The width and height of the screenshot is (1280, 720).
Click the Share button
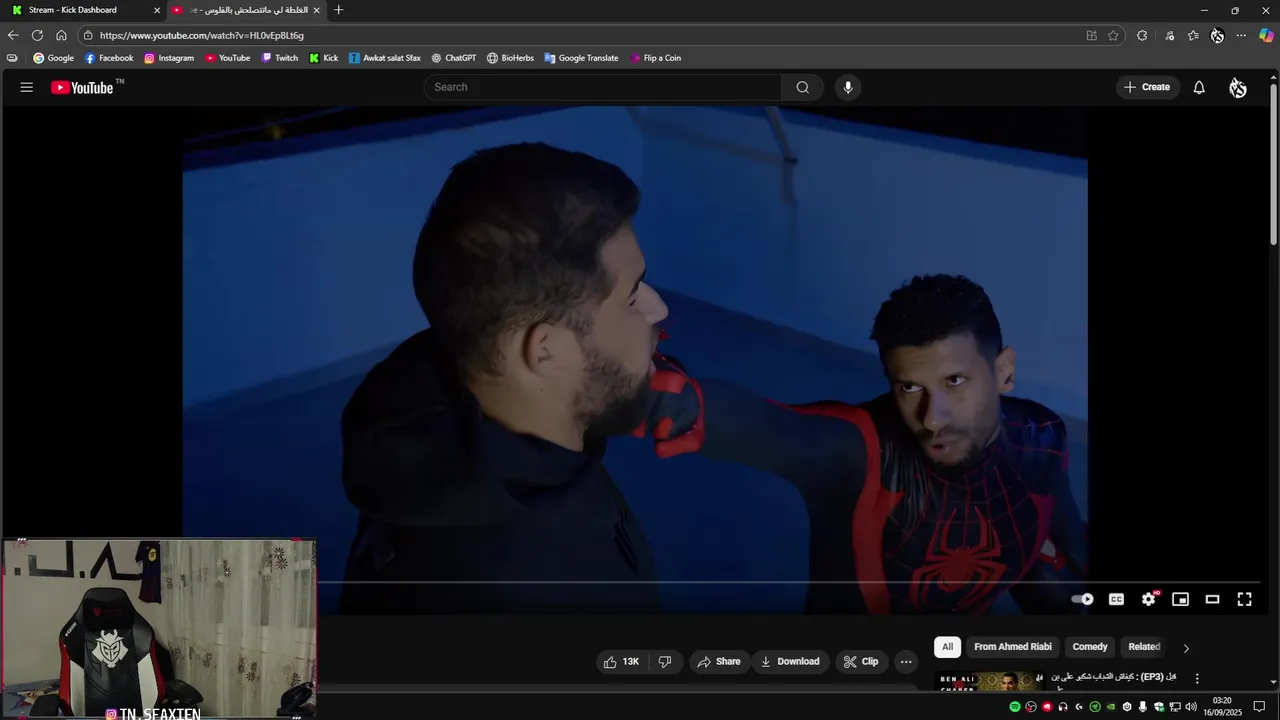click(719, 661)
